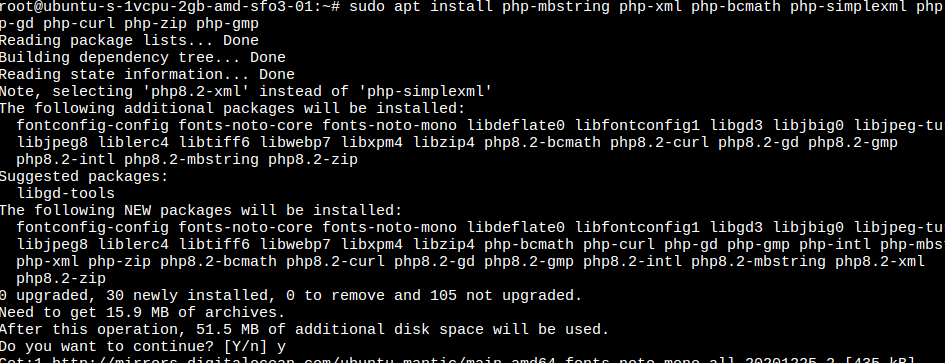Click the root@ubuntu-s-1vcpu-2gb-amd-sfo3-01 shell prompt
Viewport: 945px width, 363px height.
click(x=171, y=7)
